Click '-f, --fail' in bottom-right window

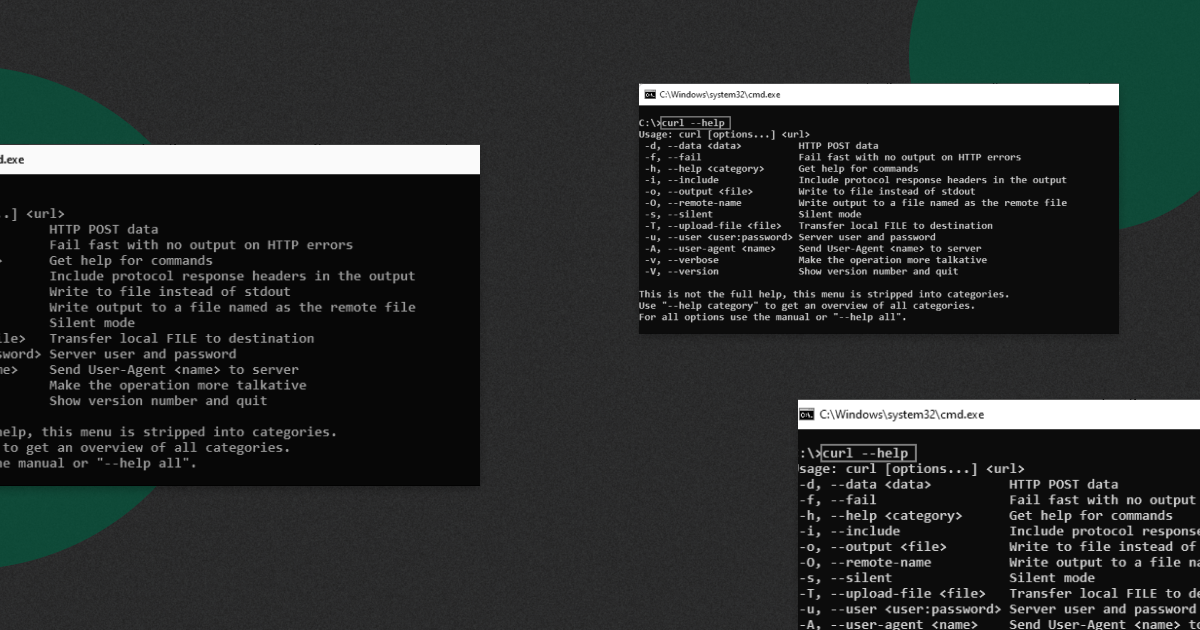[838, 500]
